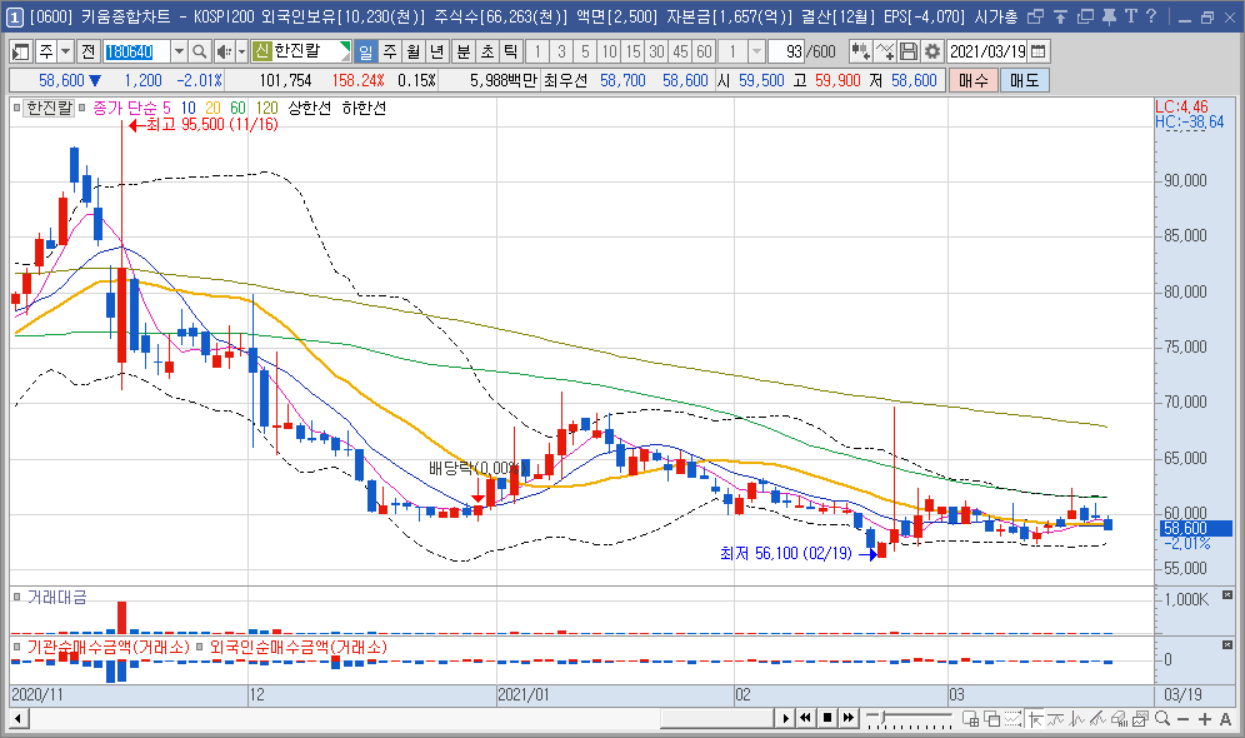This screenshot has height=738, width=1245.
Task: Click the stock code input 180640
Action: pyautogui.click(x=136, y=51)
